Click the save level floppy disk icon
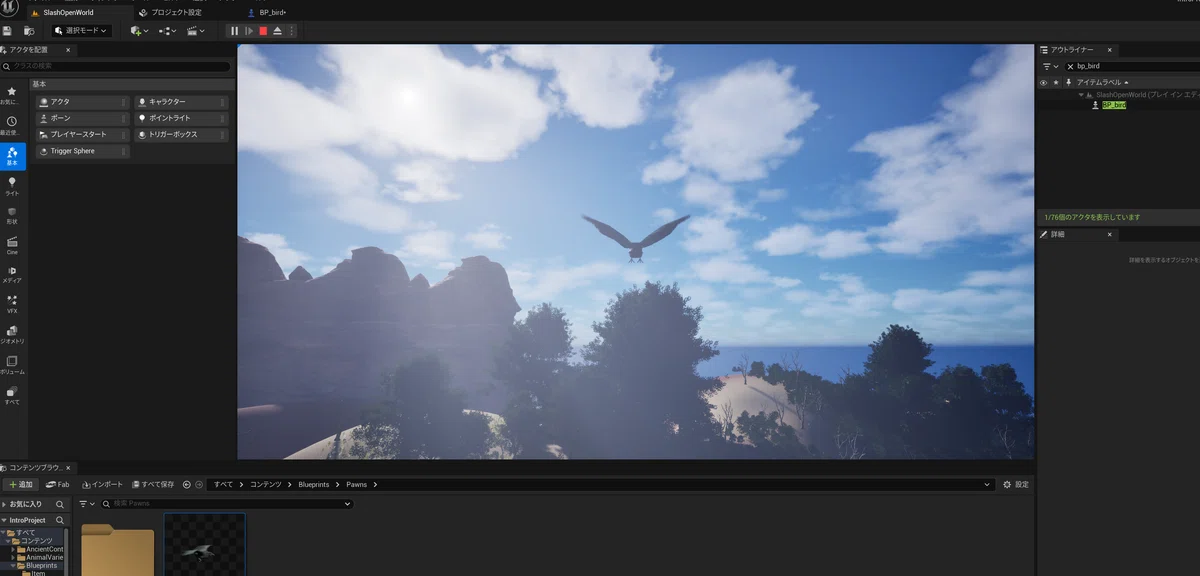This screenshot has width=1200, height=576. 8,31
